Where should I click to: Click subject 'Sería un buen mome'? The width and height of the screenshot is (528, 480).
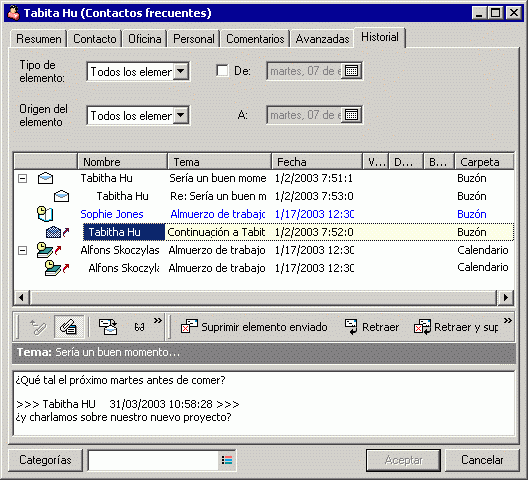point(218,178)
